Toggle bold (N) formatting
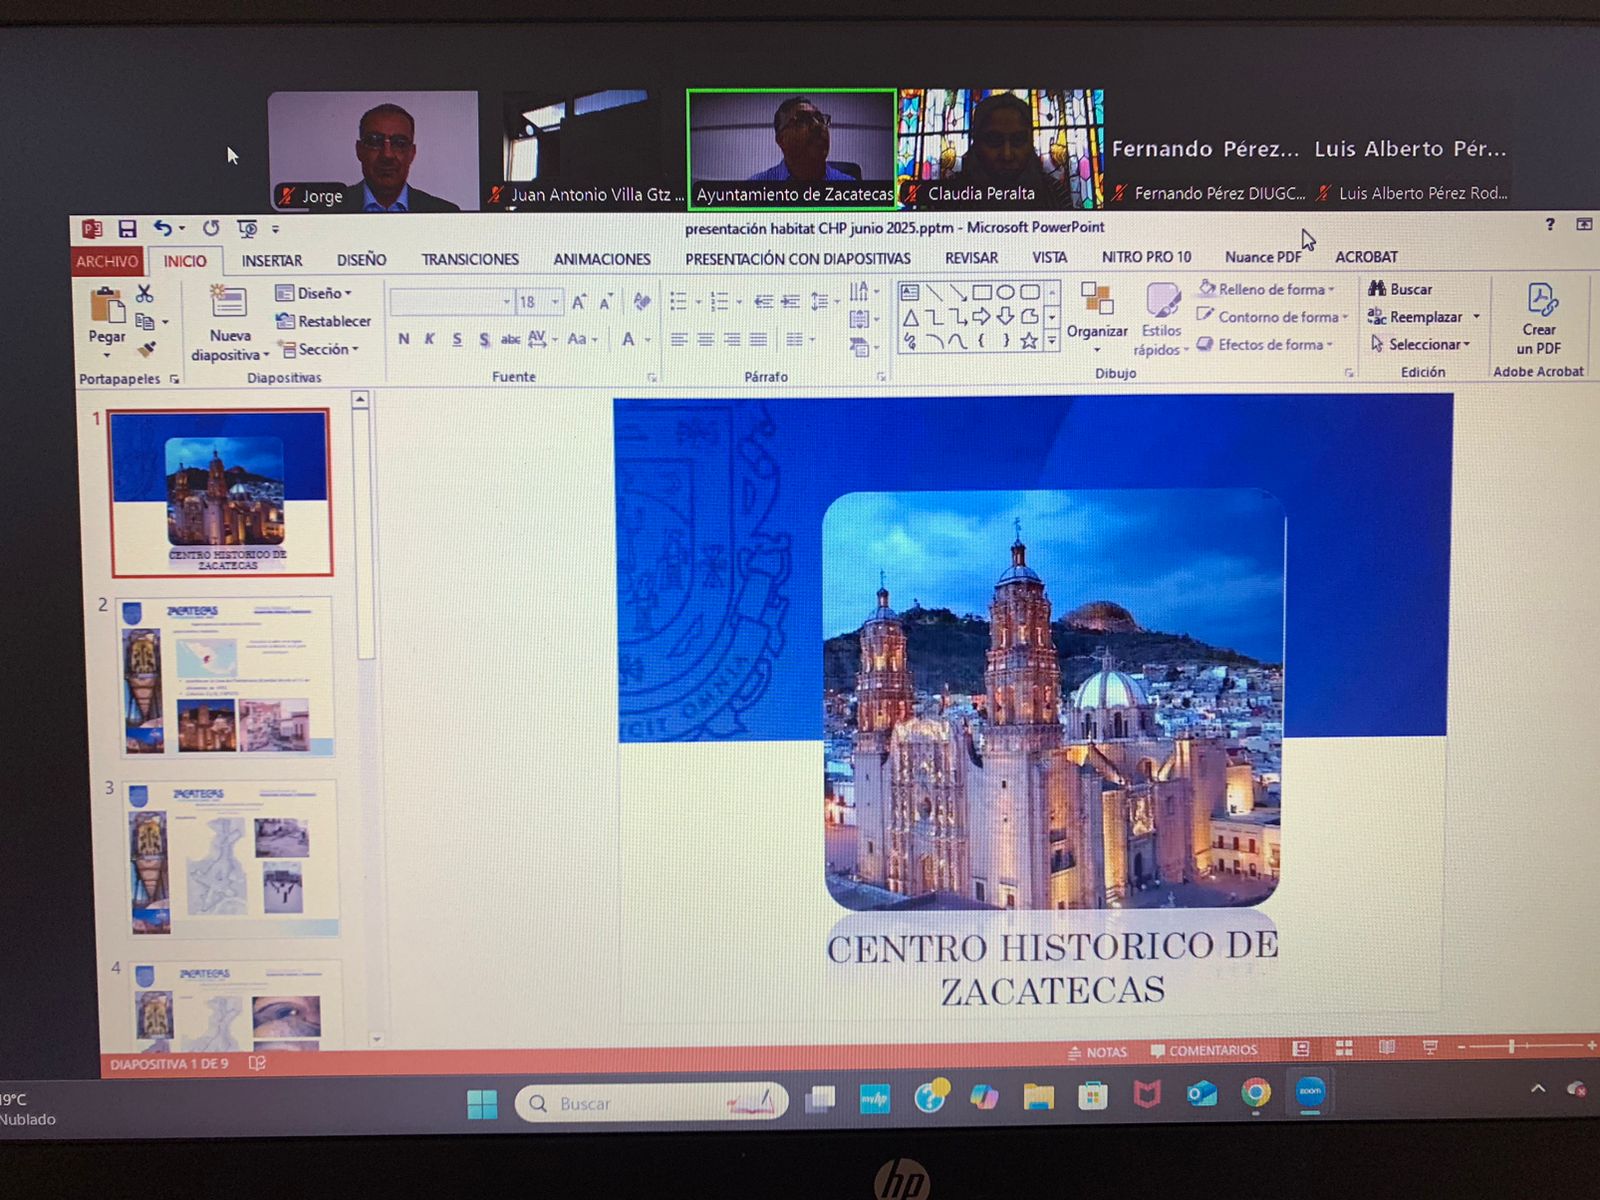Image resolution: width=1600 pixels, height=1200 pixels. [x=403, y=339]
